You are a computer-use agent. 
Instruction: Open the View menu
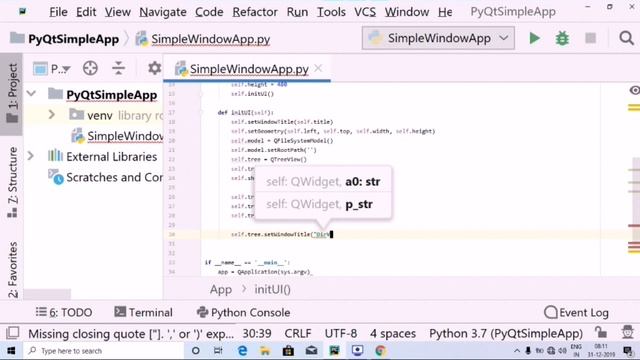tap(118, 12)
